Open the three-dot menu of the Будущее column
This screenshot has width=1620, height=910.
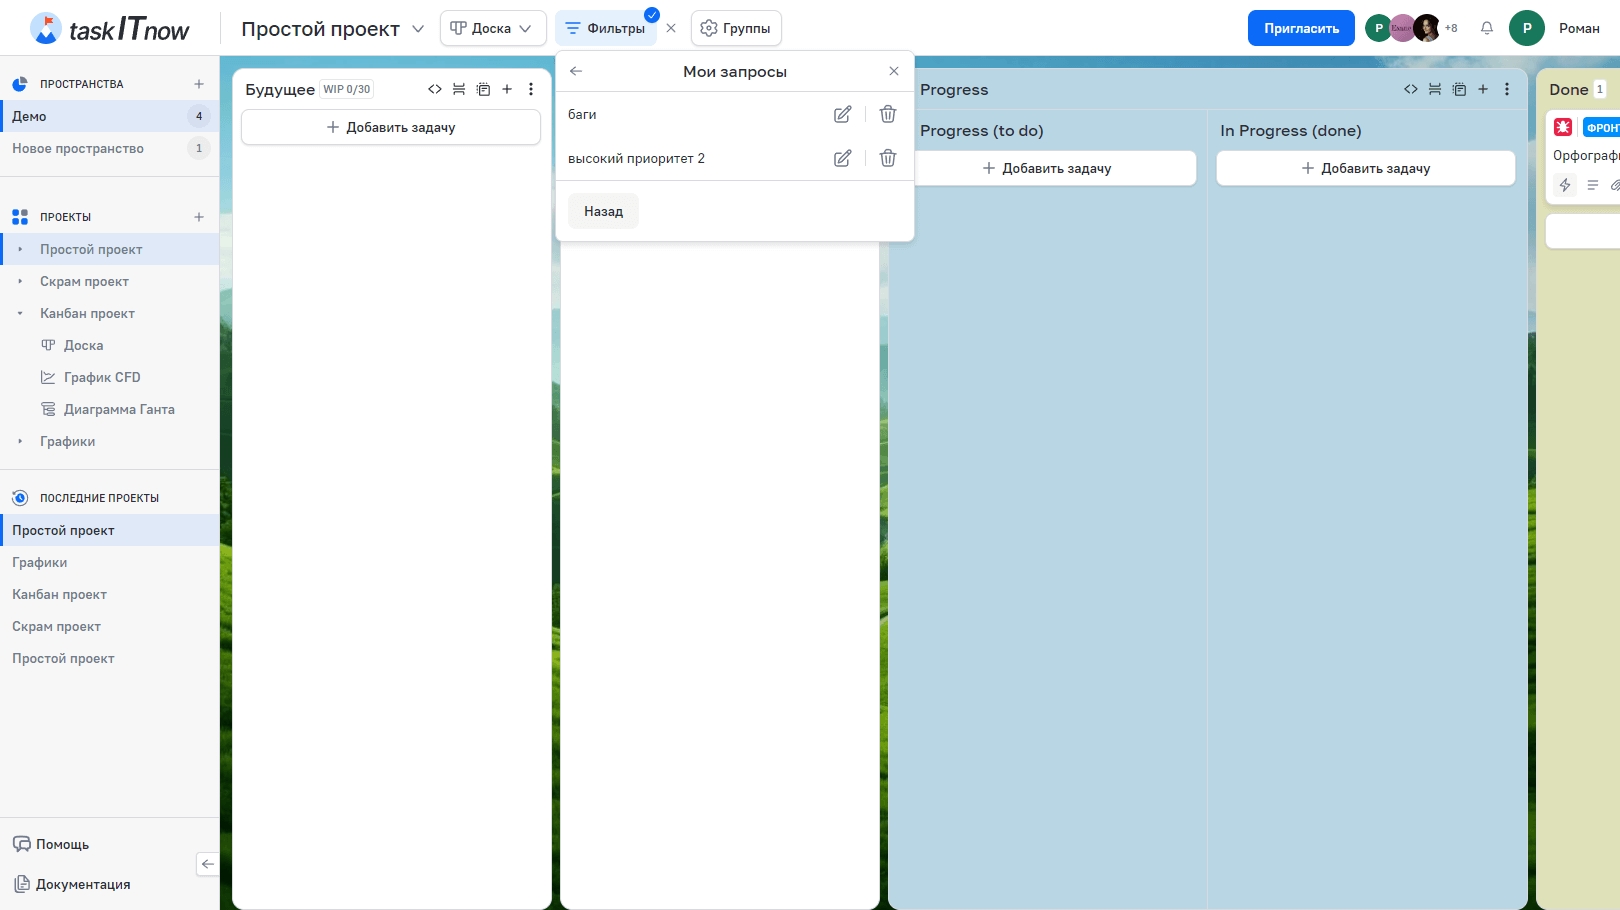point(531,89)
